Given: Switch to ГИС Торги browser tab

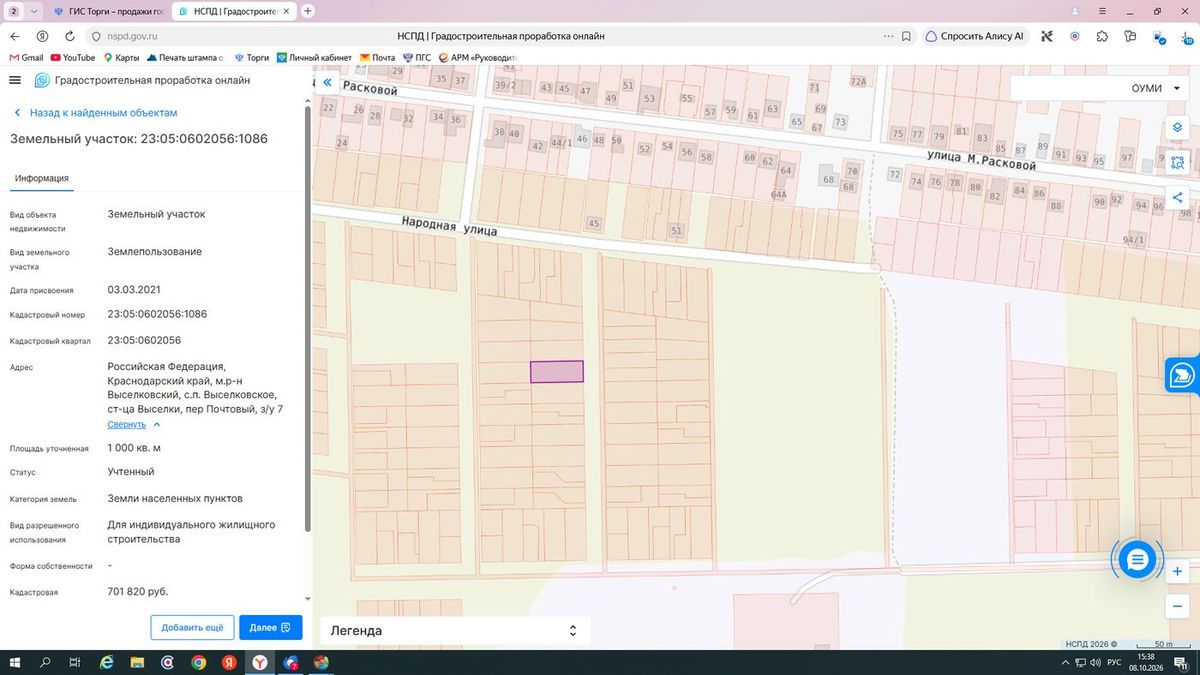Looking at the screenshot, I should 110,11.
